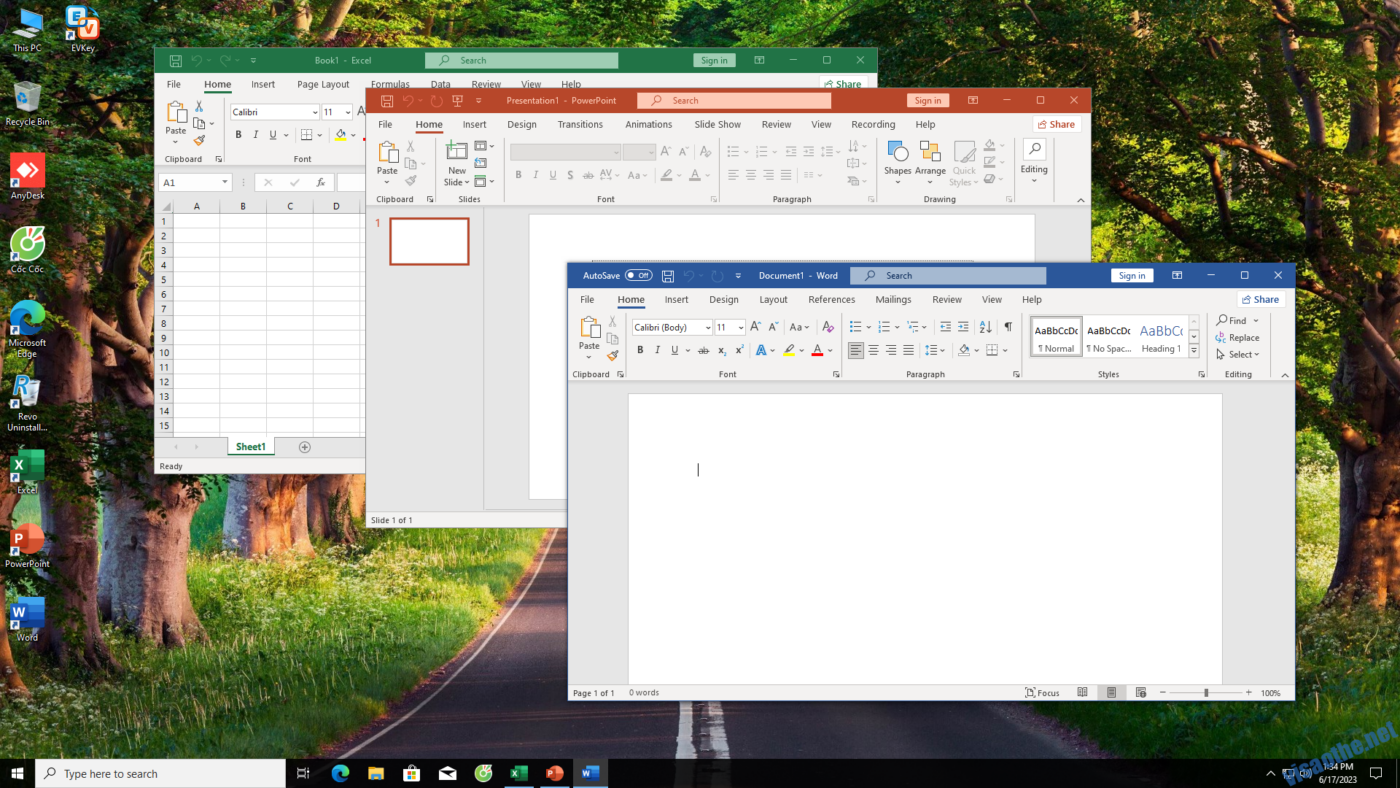Screen dimensions: 1400x788
Task: Open Excel Calibri font dropdown
Action: pyautogui.click(x=313, y=113)
